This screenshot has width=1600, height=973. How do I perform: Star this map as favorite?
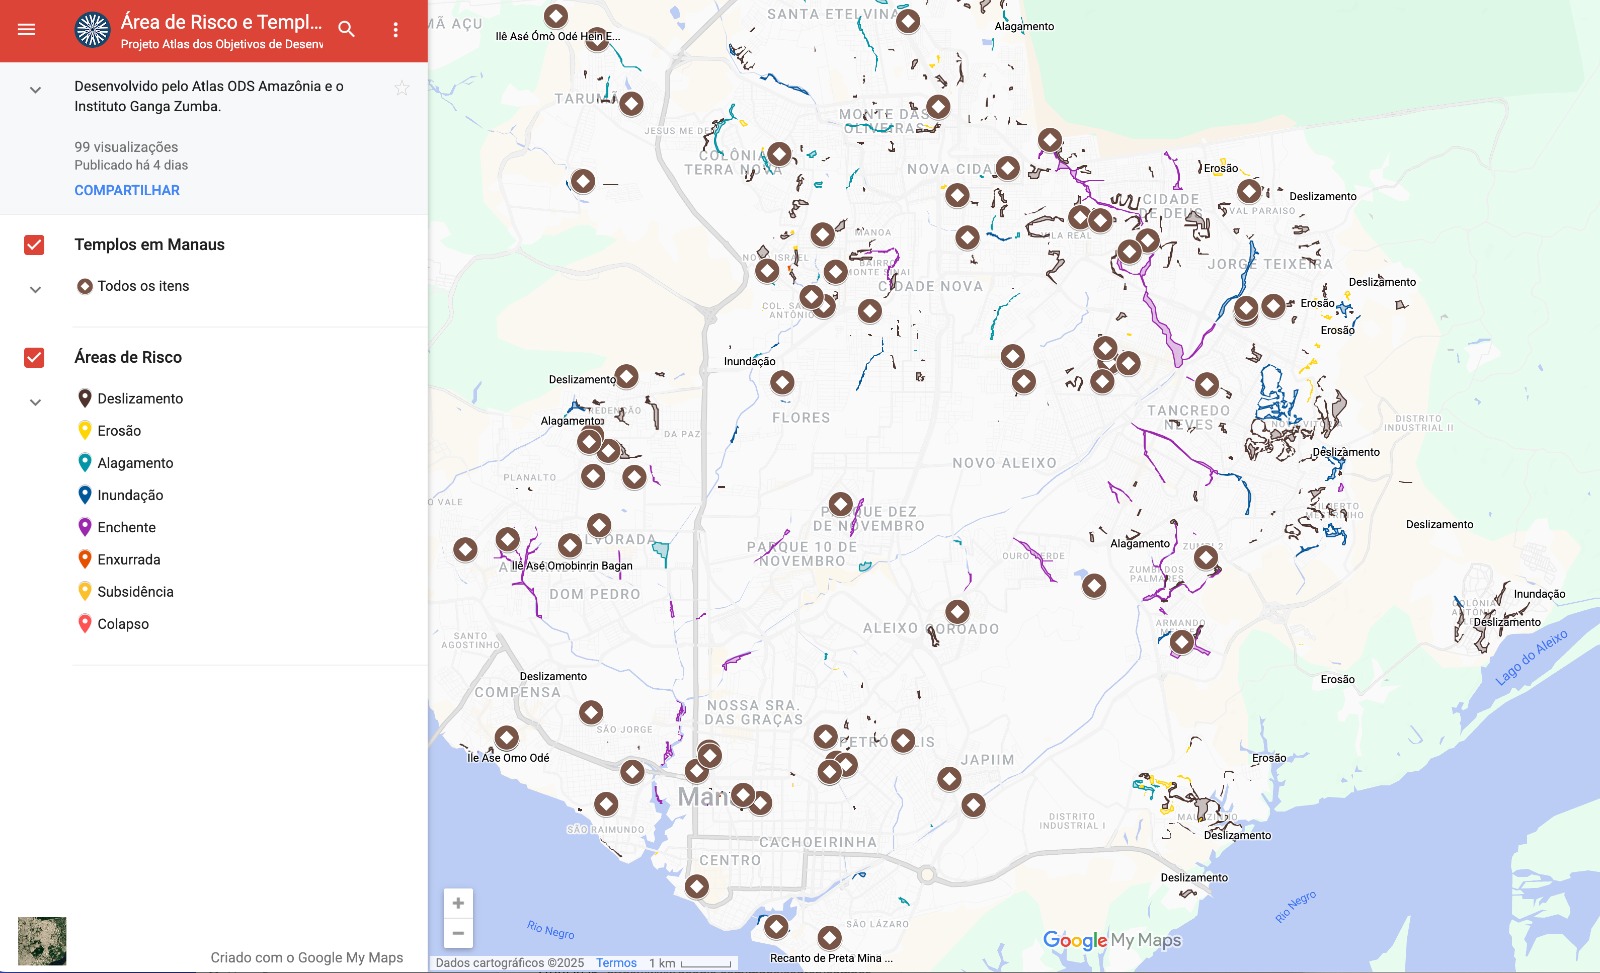[402, 88]
